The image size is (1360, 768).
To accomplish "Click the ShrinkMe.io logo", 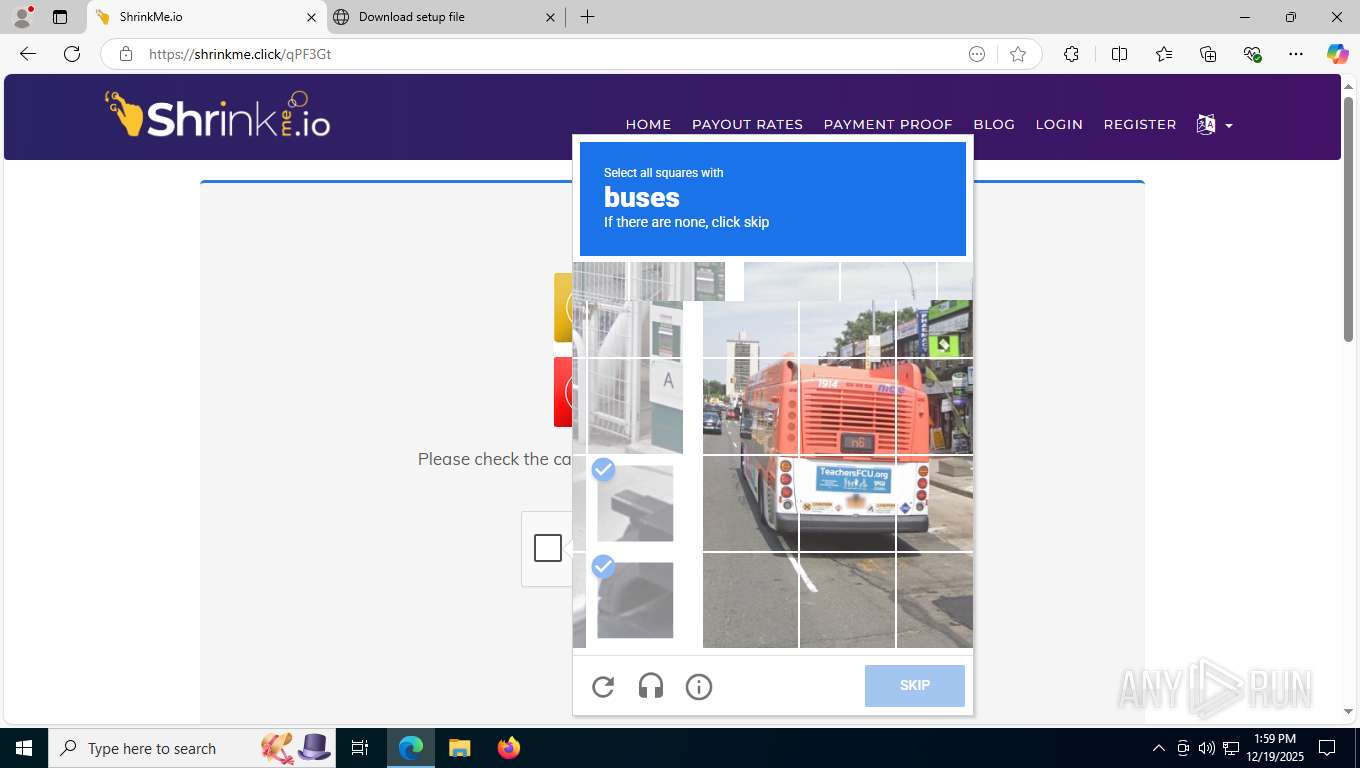I will (x=218, y=114).
